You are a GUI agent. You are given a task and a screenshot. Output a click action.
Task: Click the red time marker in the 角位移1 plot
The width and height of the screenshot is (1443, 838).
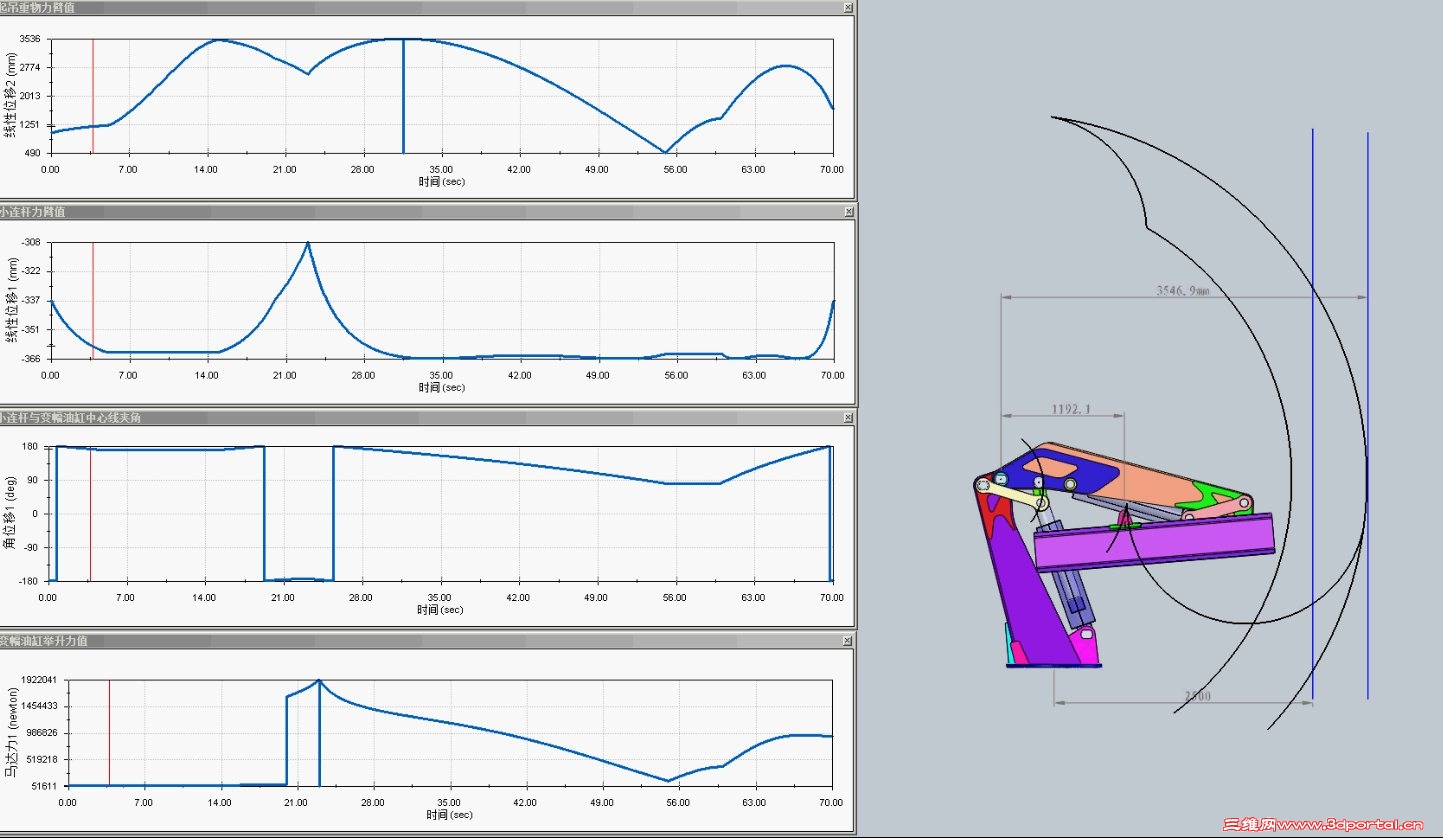pos(90,513)
